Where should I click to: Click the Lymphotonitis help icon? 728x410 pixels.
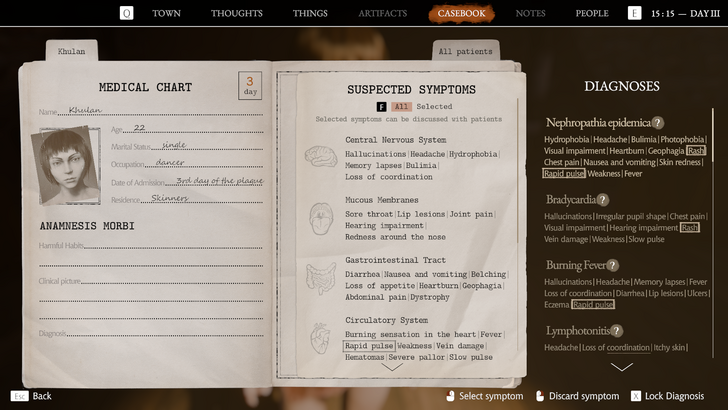point(616,331)
